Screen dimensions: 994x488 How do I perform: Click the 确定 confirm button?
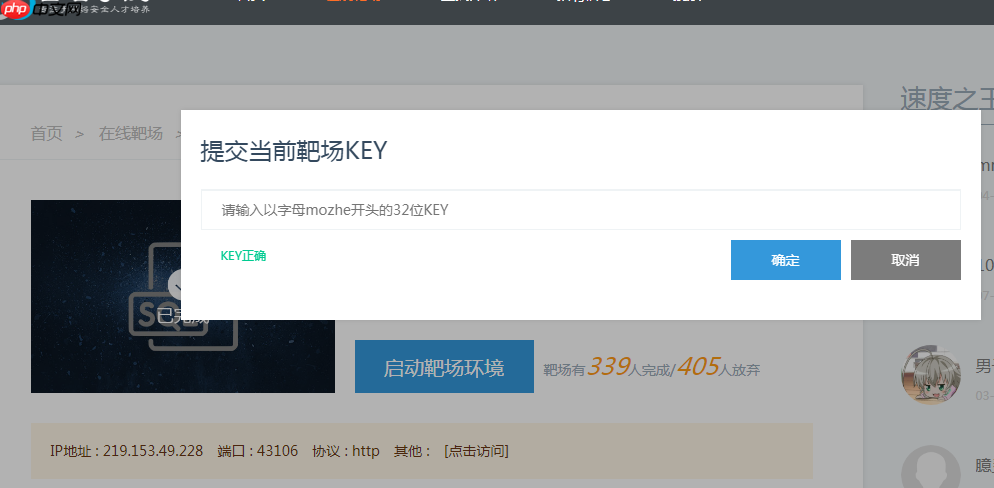785,260
